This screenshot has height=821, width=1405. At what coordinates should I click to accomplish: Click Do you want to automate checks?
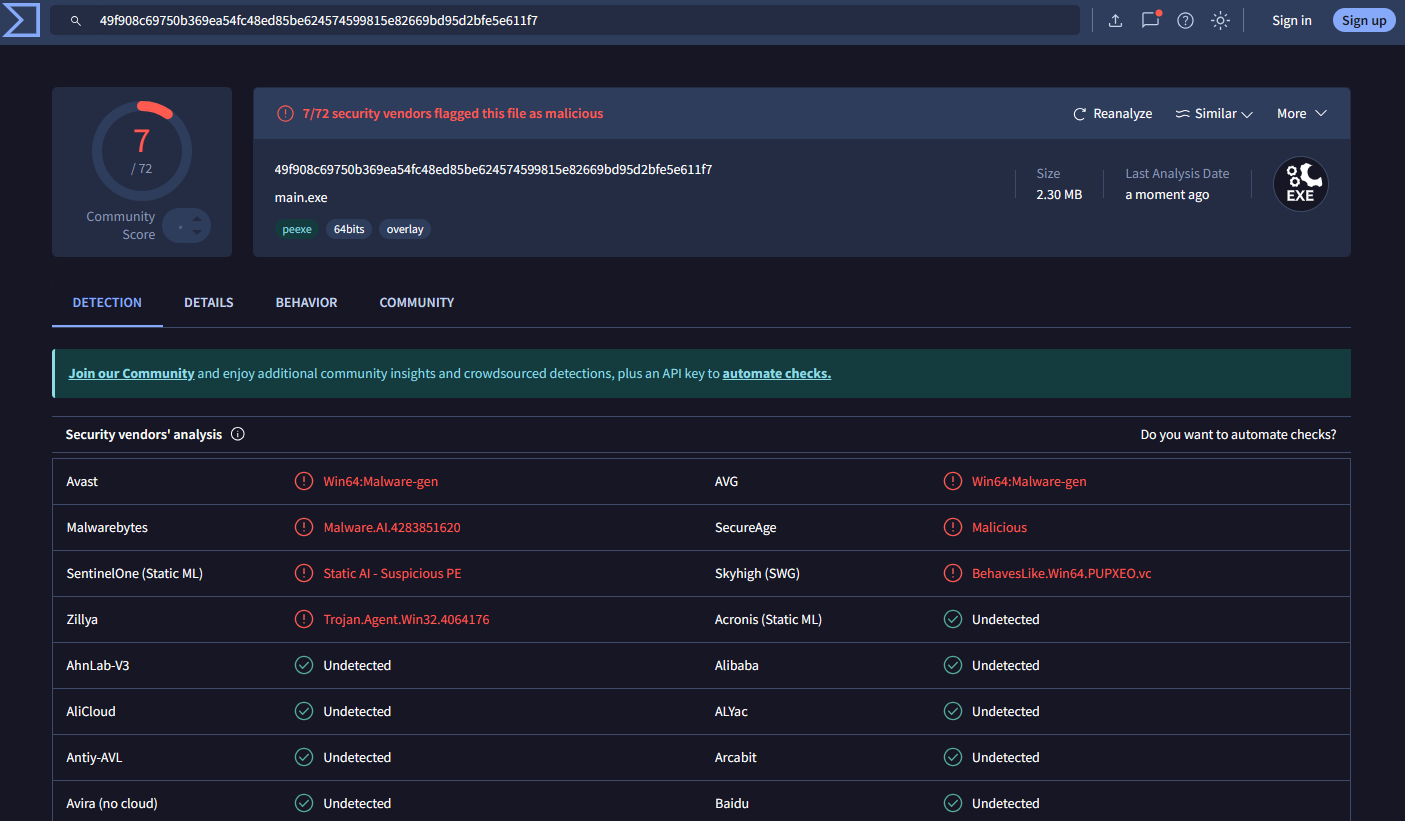[1238, 434]
